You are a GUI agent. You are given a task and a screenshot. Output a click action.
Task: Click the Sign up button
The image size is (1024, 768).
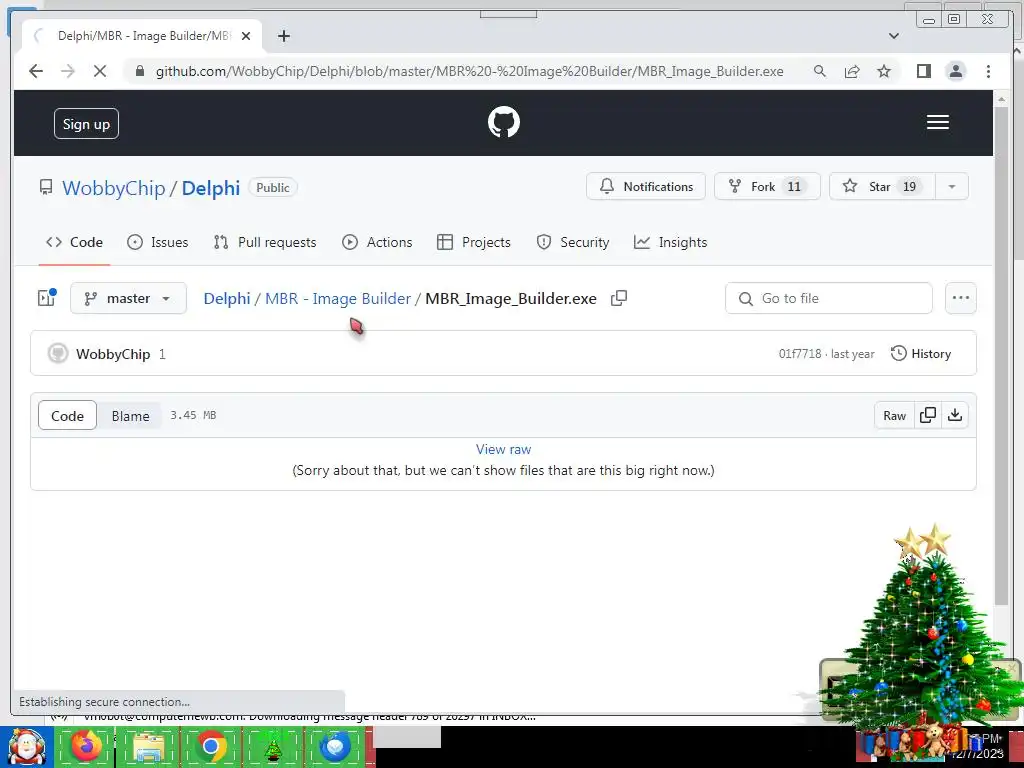click(x=86, y=123)
